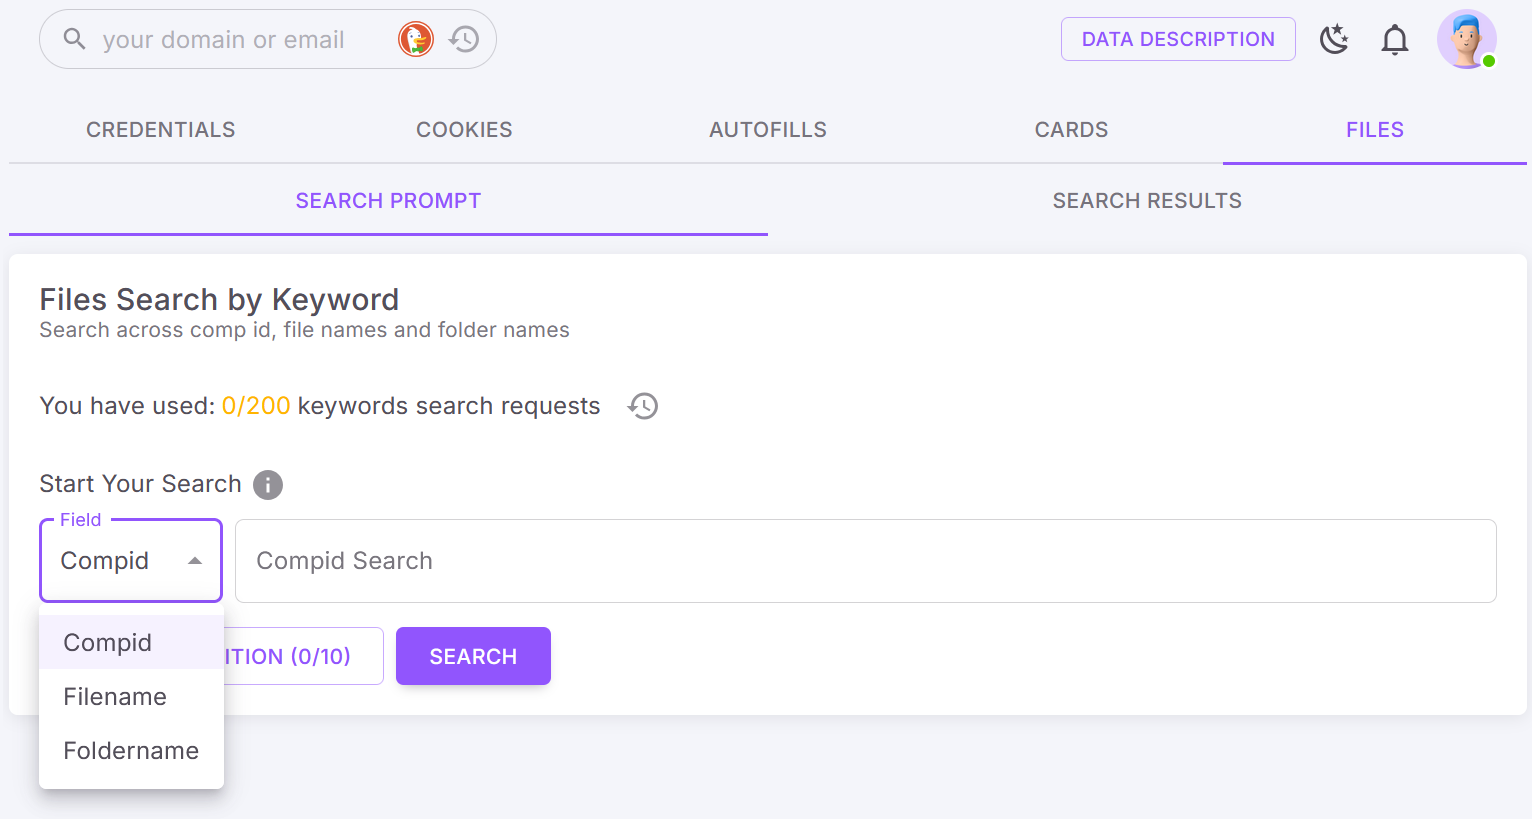The height and width of the screenshot is (819, 1532).
Task: Toggle dark mode moon icon
Action: (1334, 39)
